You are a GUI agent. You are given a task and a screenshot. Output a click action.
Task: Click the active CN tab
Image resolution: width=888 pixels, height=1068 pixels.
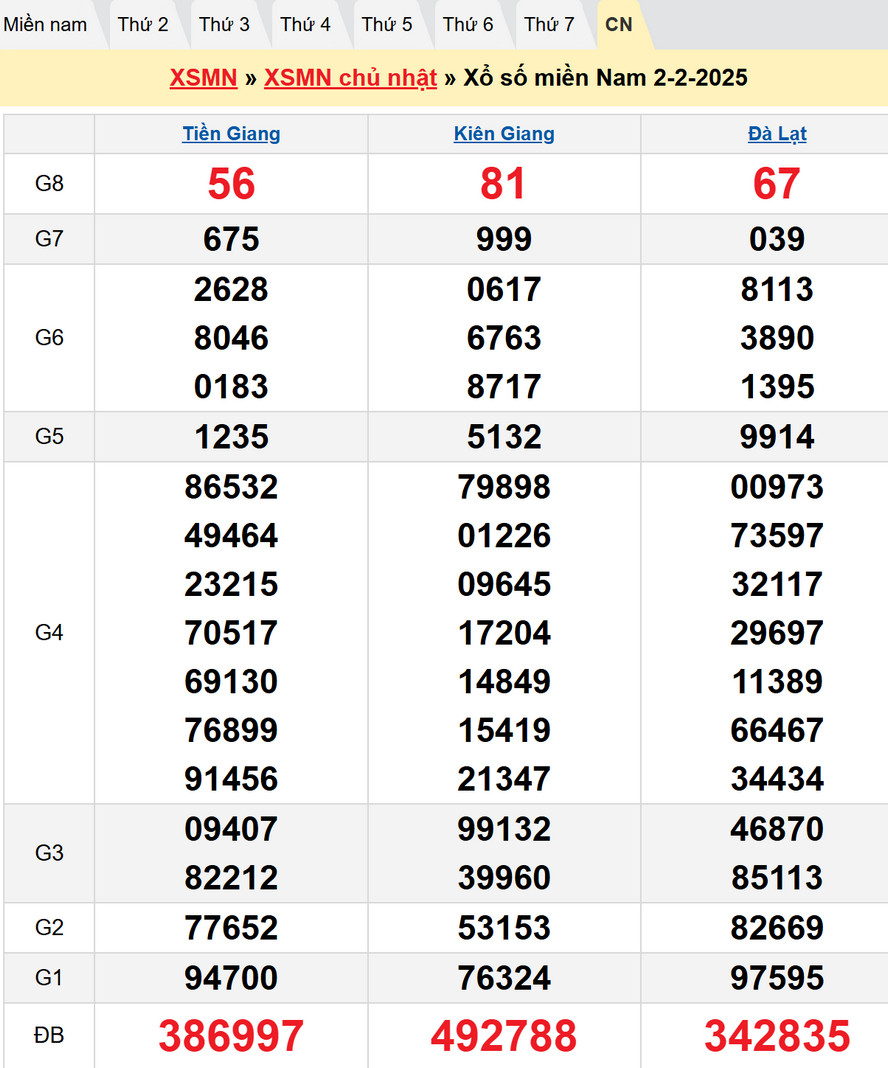click(619, 25)
